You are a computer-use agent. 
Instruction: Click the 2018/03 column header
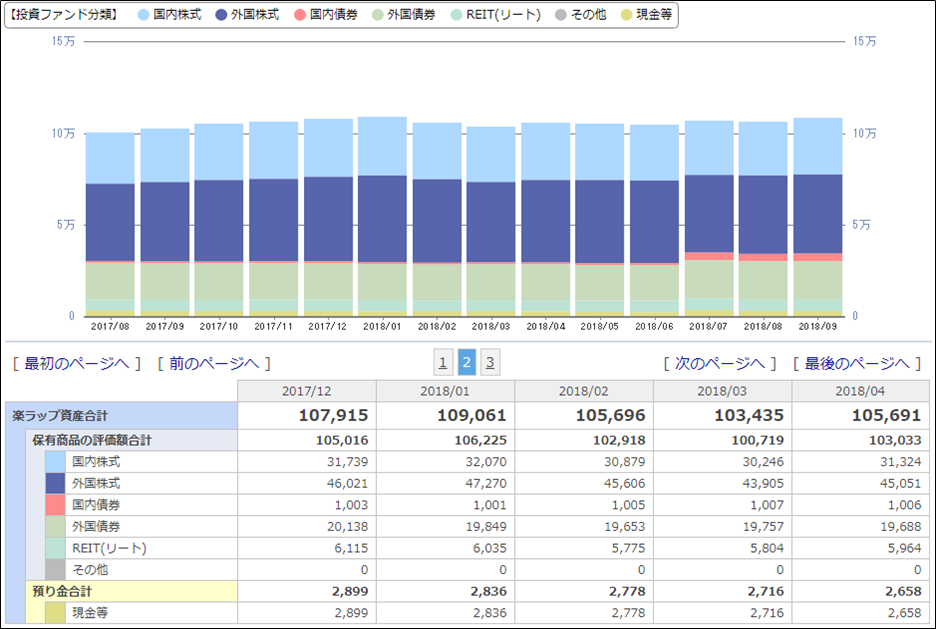click(722, 391)
